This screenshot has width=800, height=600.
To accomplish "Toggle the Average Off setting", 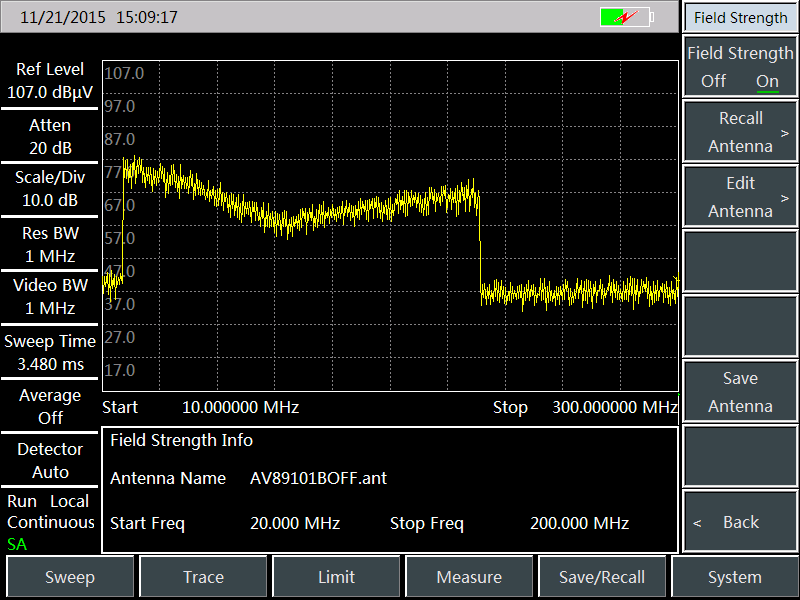I will click(50, 407).
